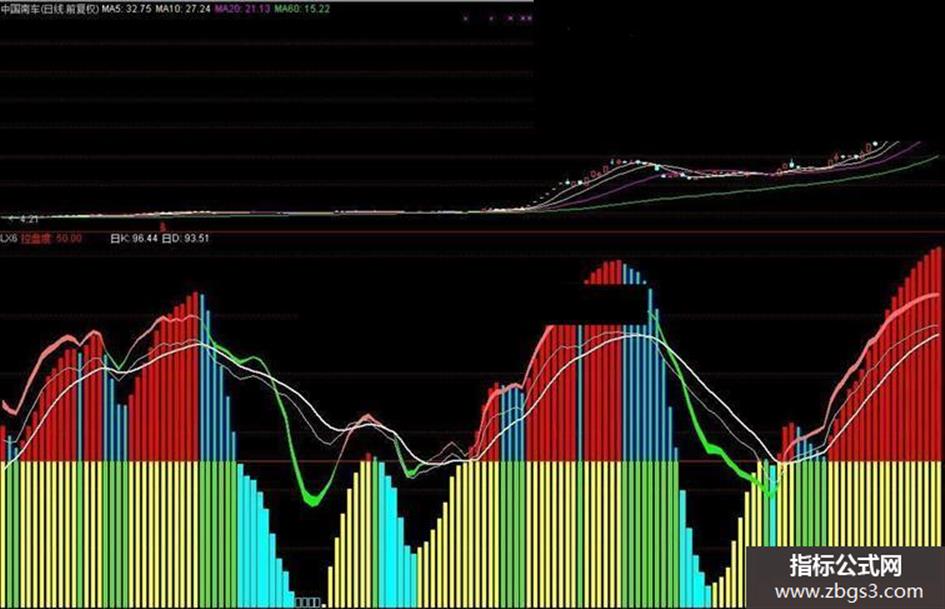
Task: Click the MA5: 32.75 moving average label
Action: pyautogui.click(x=126, y=9)
